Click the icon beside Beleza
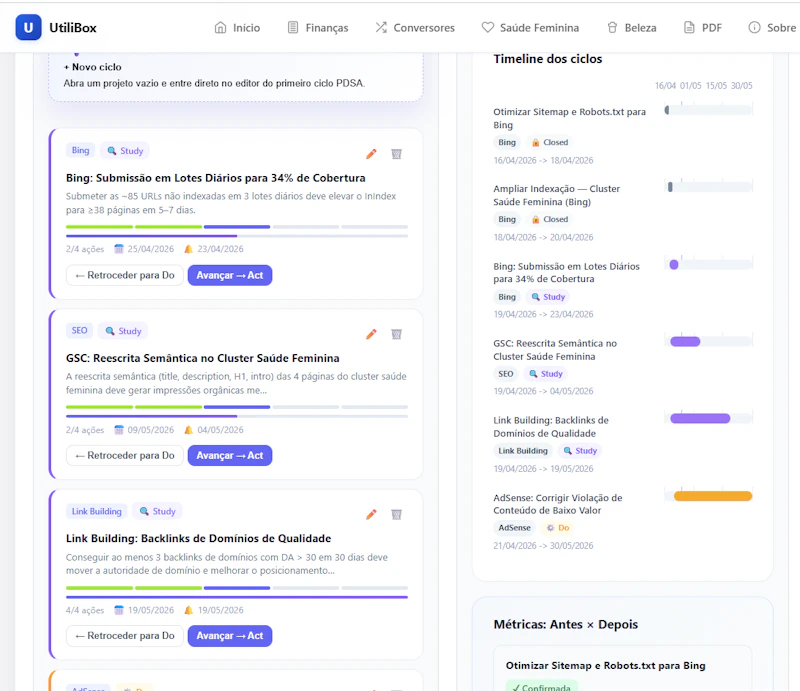Image resolution: width=800 pixels, height=691 pixels. (x=612, y=28)
